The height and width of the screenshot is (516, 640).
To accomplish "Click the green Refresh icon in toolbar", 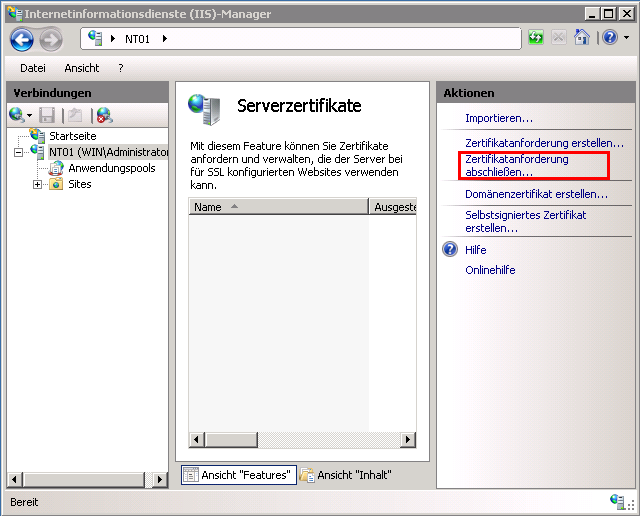I will 537,38.
